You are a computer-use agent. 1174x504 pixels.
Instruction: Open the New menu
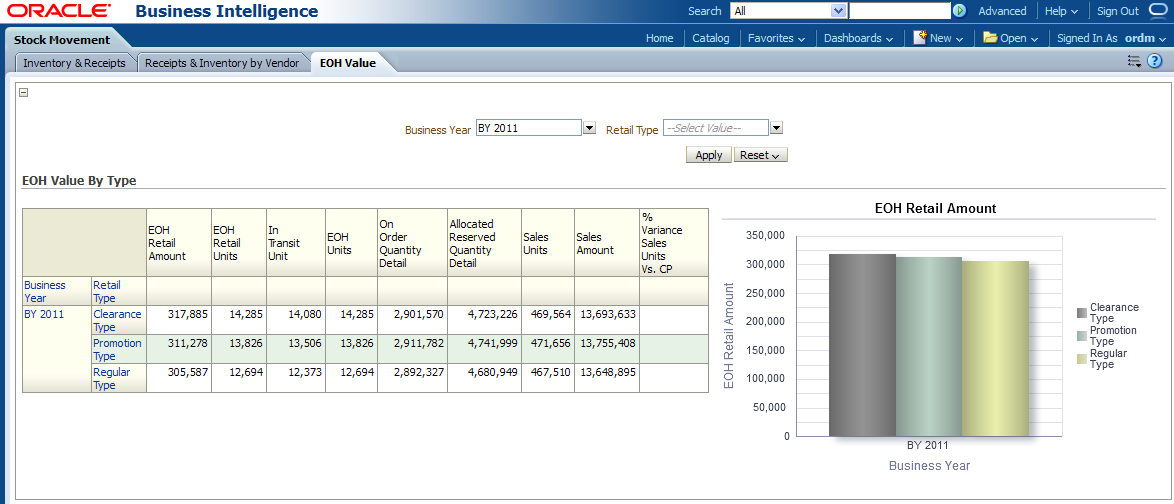[938, 38]
